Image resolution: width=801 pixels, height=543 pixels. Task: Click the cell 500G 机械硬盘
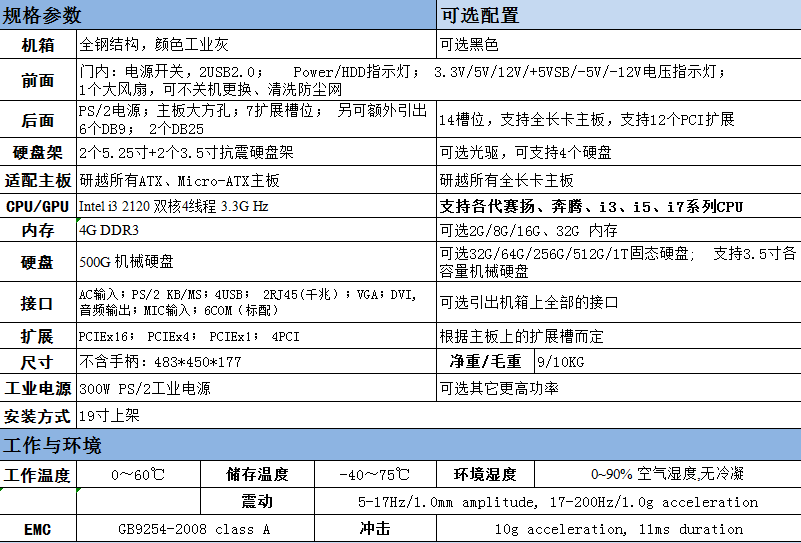(x=256, y=262)
